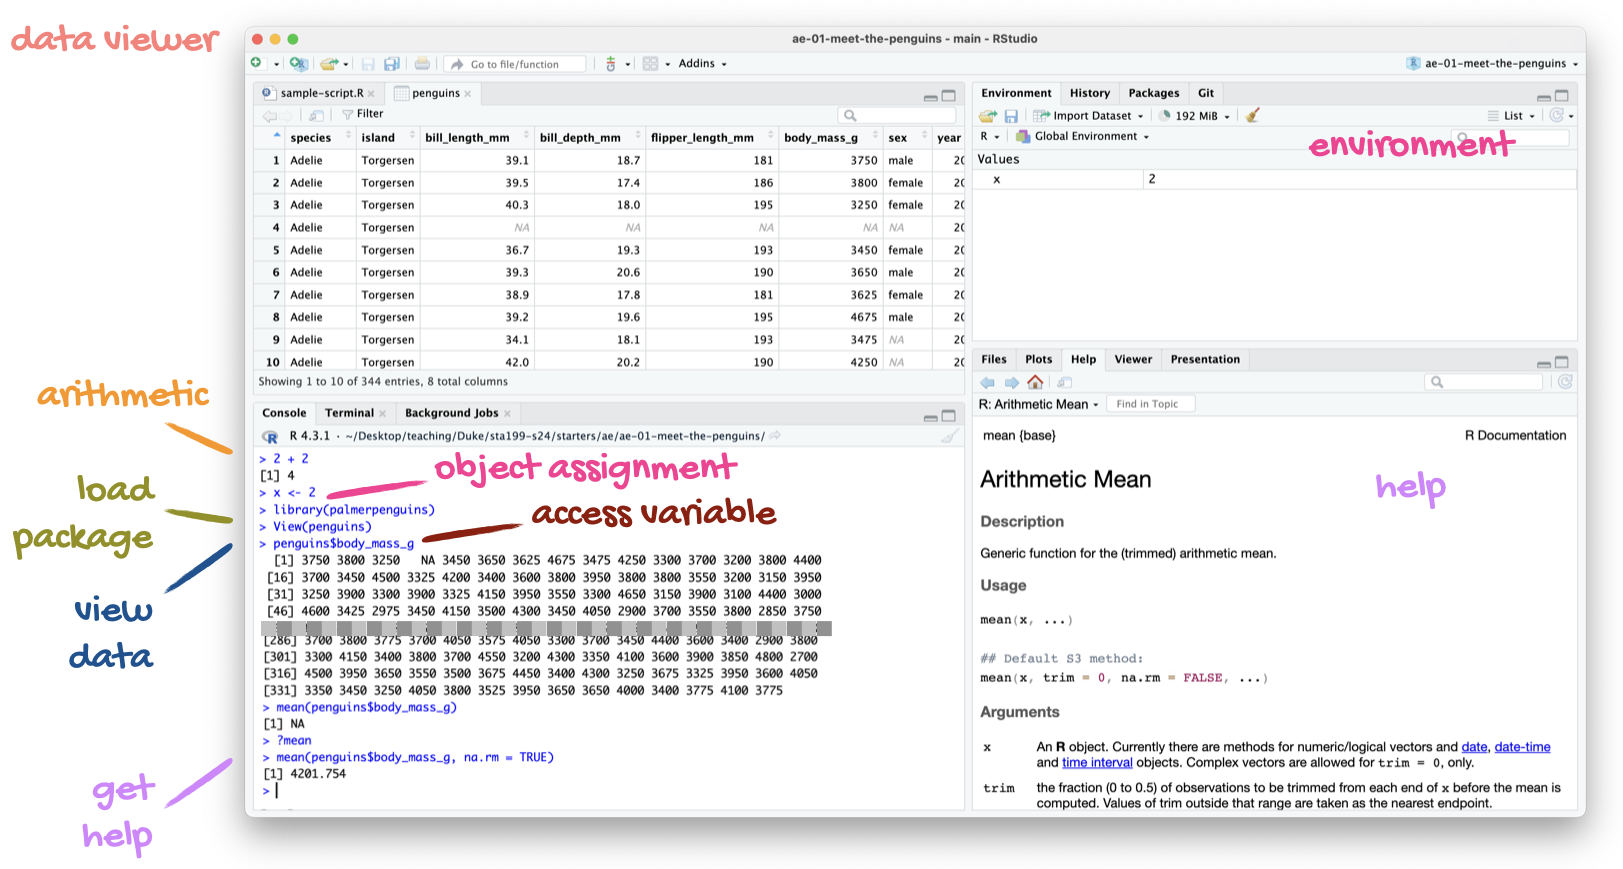
Task: Sort the table by the species column
Action: [x=311, y=138]
